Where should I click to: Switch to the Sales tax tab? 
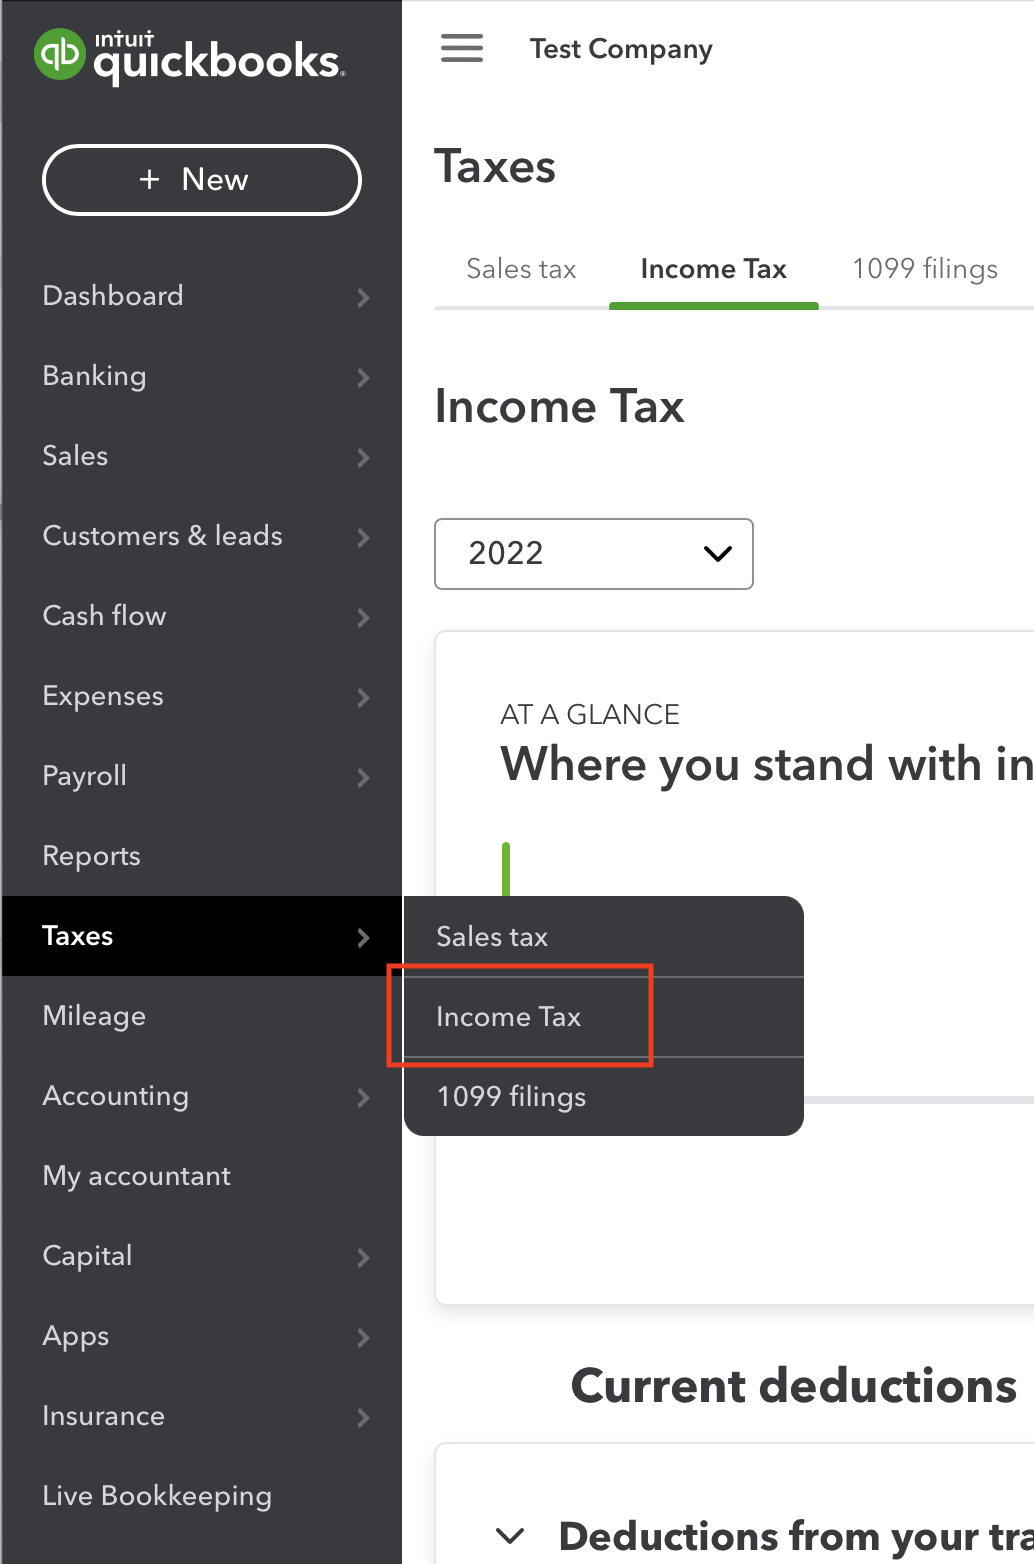(520, 268)
